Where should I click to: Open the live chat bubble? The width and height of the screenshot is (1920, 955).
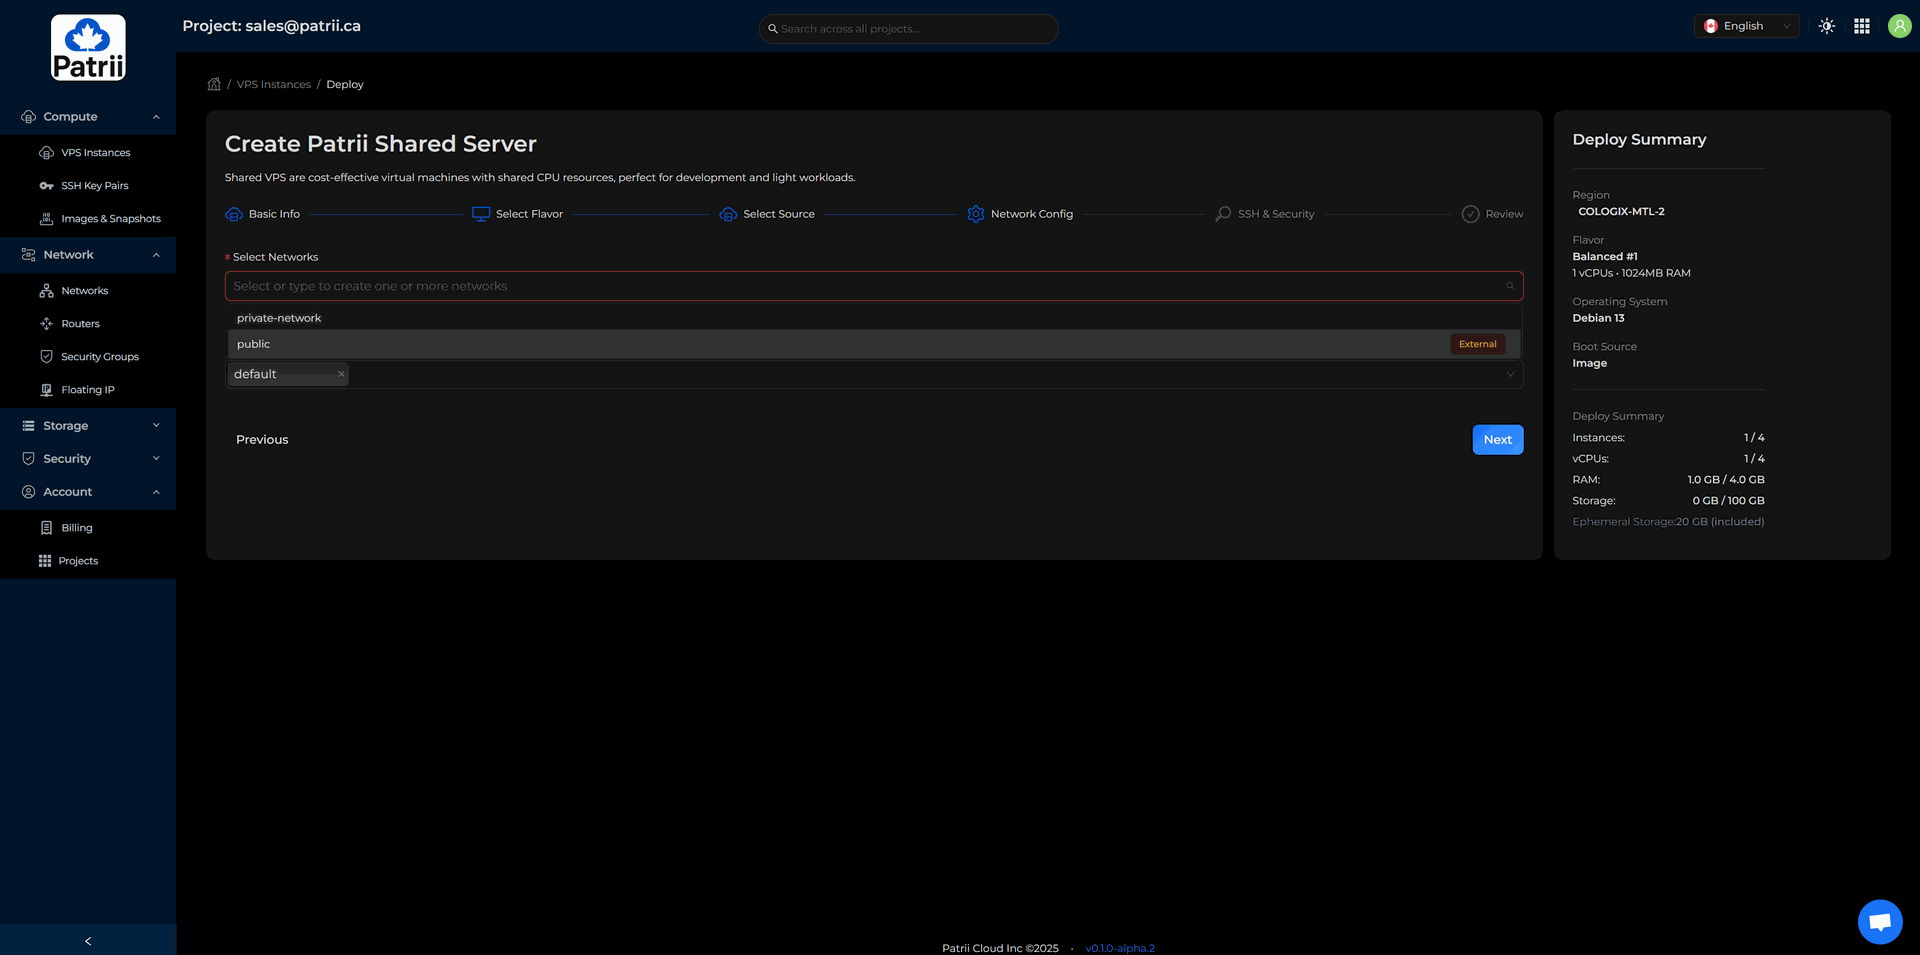1879,921
